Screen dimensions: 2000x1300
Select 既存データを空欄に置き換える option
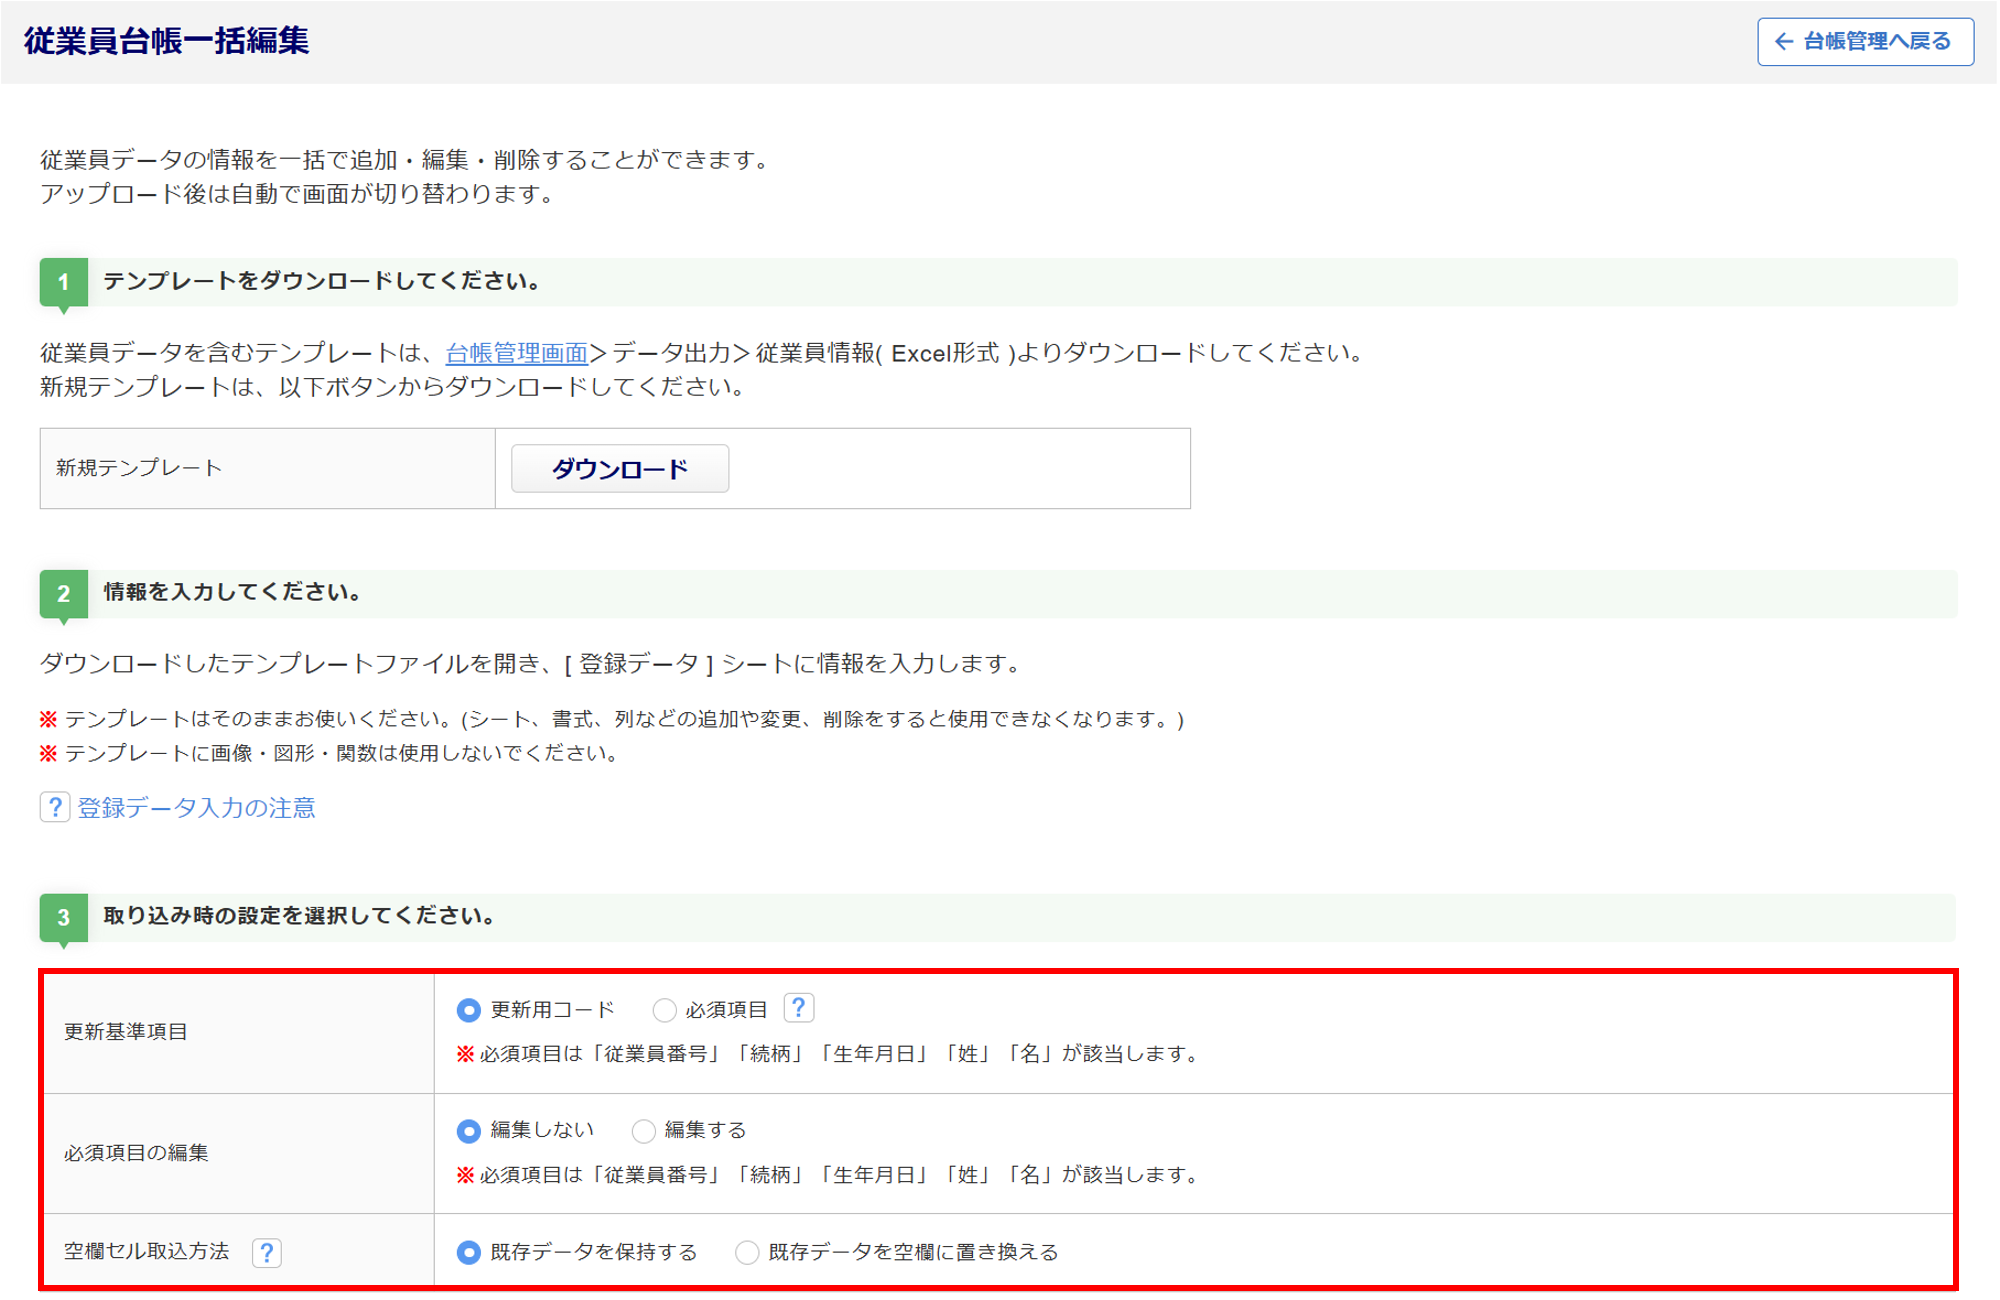coord(747,1252)
